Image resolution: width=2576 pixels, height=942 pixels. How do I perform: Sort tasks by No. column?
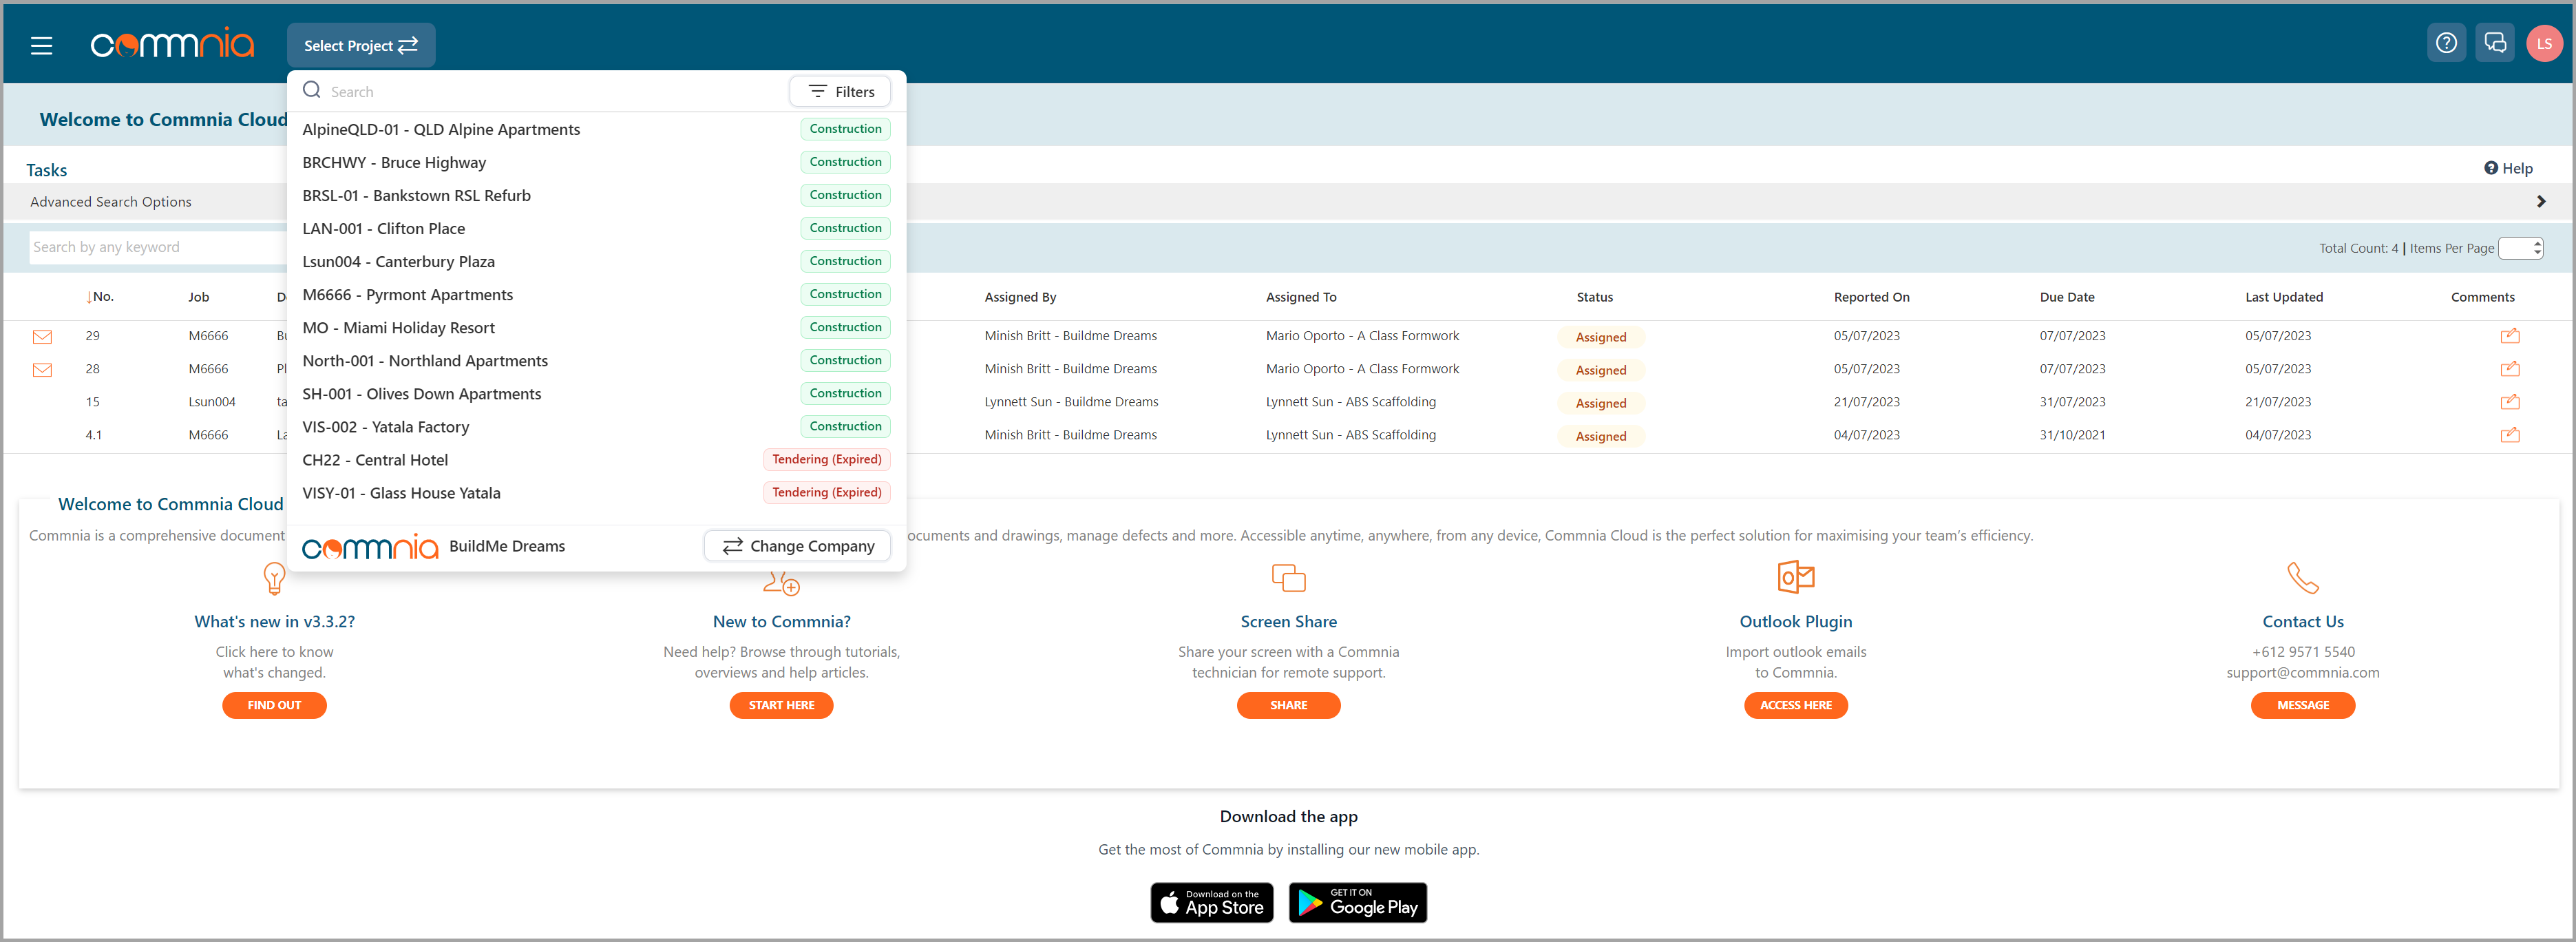100,297
